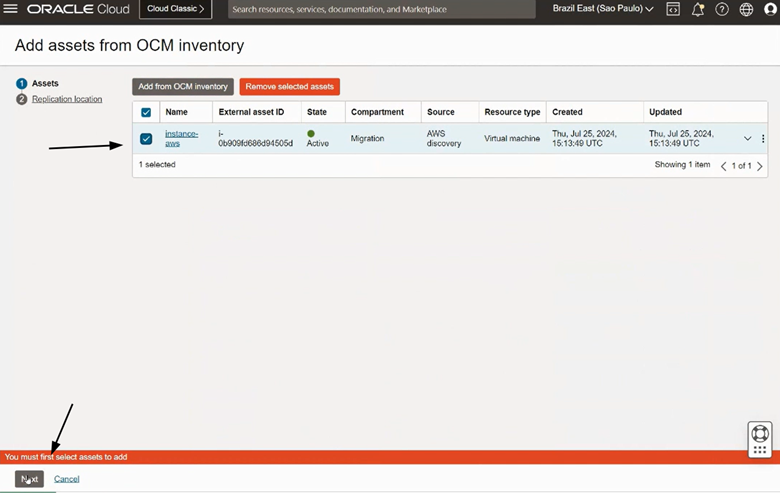Click the Oracle Cloud logo
Viewport: 780px width, 493px height.
coord(78,9)
